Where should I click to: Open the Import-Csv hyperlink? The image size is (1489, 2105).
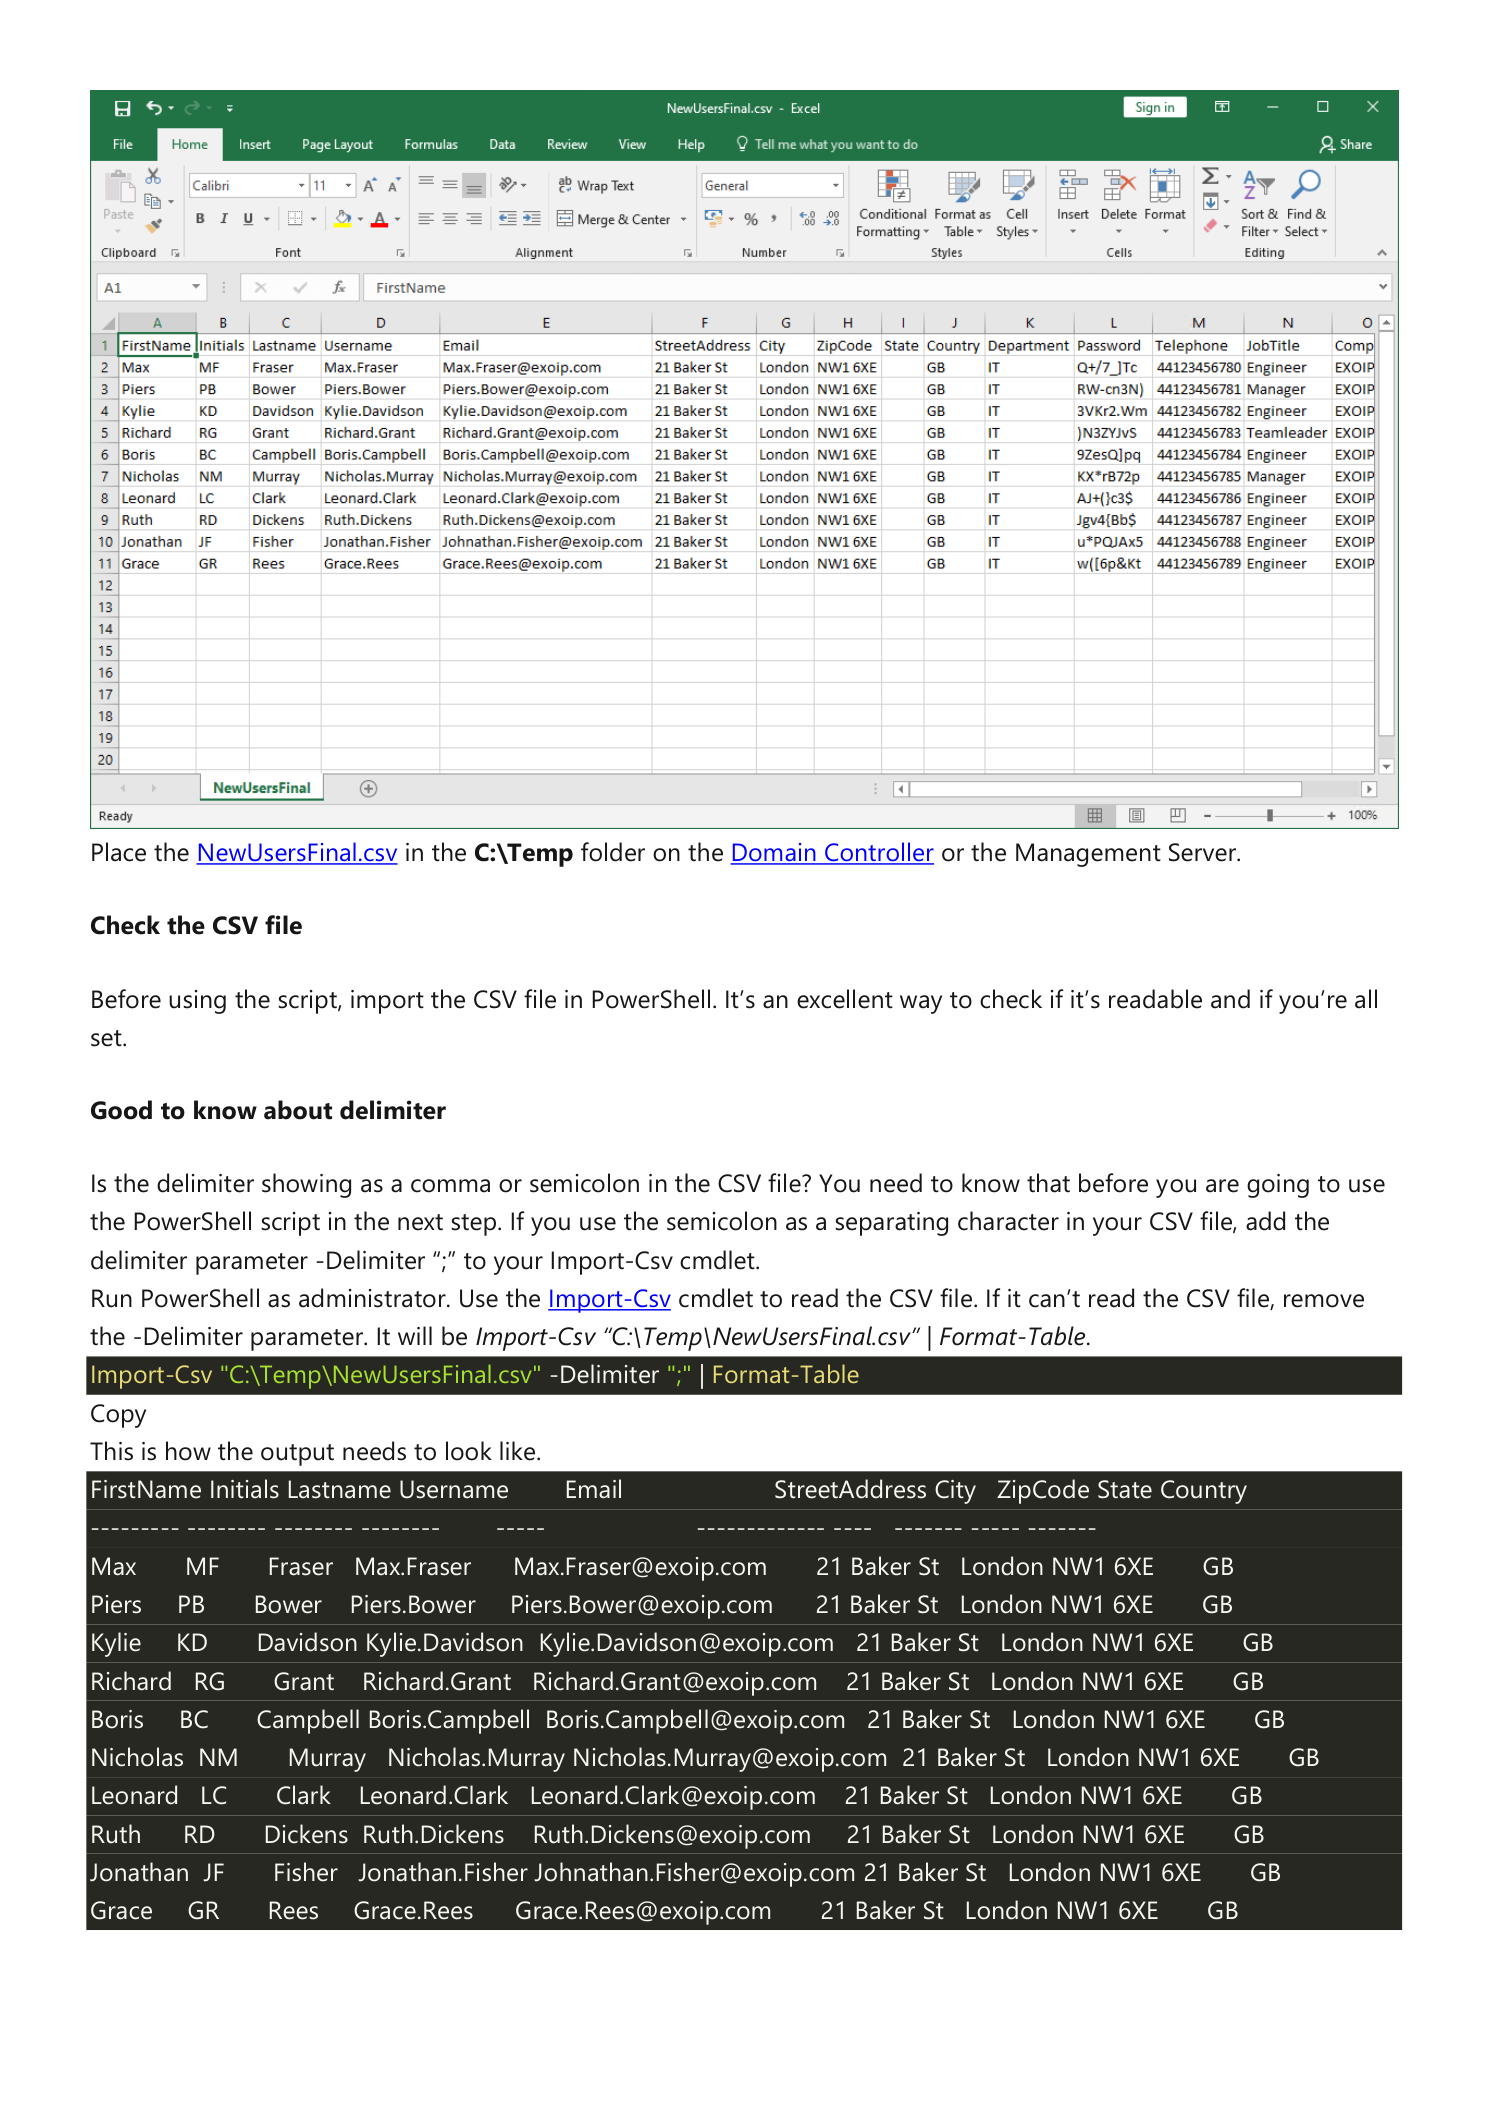pyautogui.click(x=609, y=1299)
